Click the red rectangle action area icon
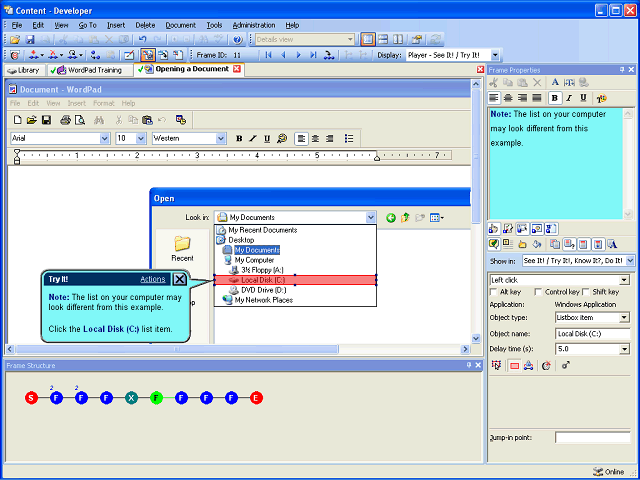Image resolution: width=640 pixels, height=480 pixels. (514, 366)
